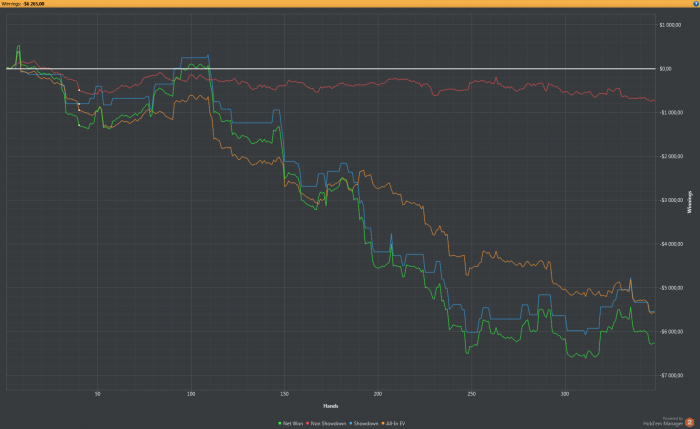This screenshot has width=700, height=429.
Task: Click the 50 hands x-axis tick label
Action: 98,394
